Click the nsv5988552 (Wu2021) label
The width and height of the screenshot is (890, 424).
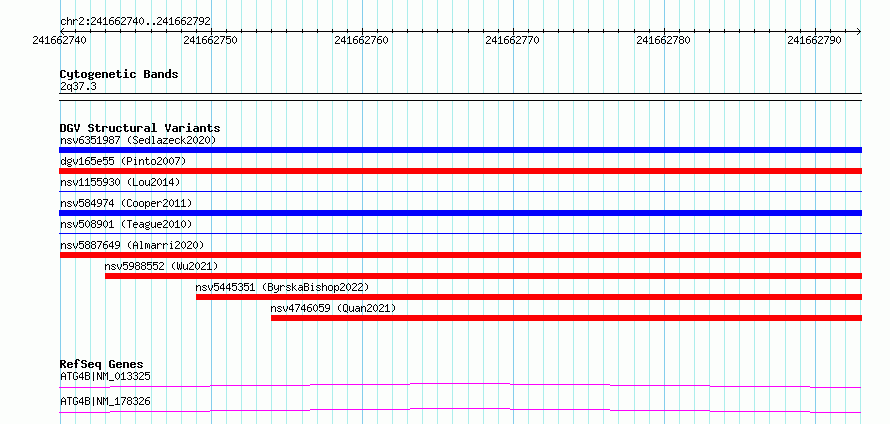(161, 266)
